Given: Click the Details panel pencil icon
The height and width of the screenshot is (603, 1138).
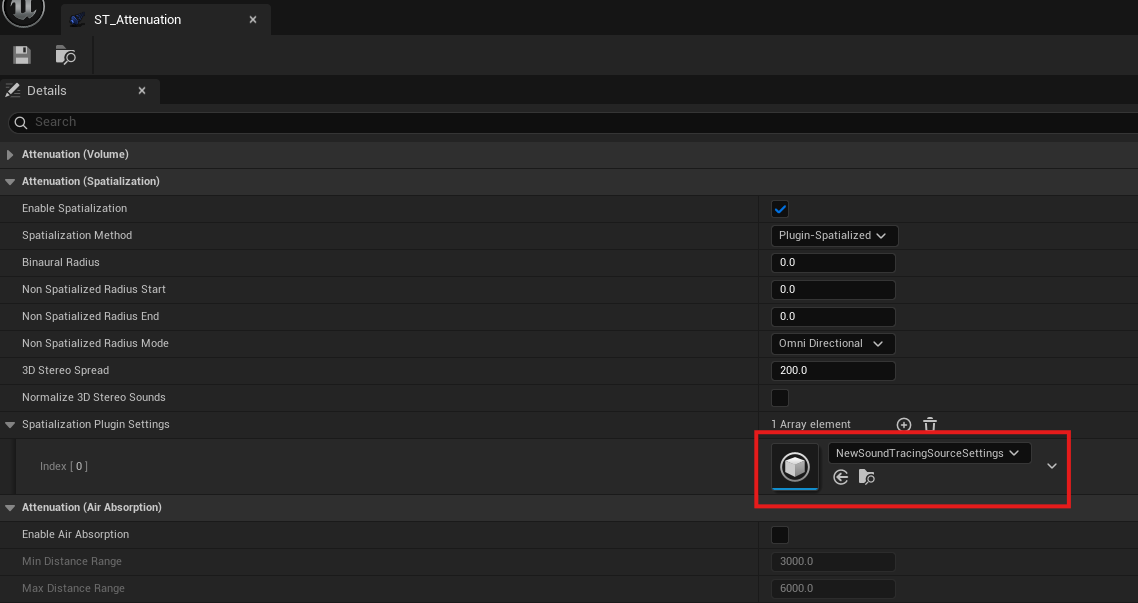Looking at the screenshot, I should 12,90.
